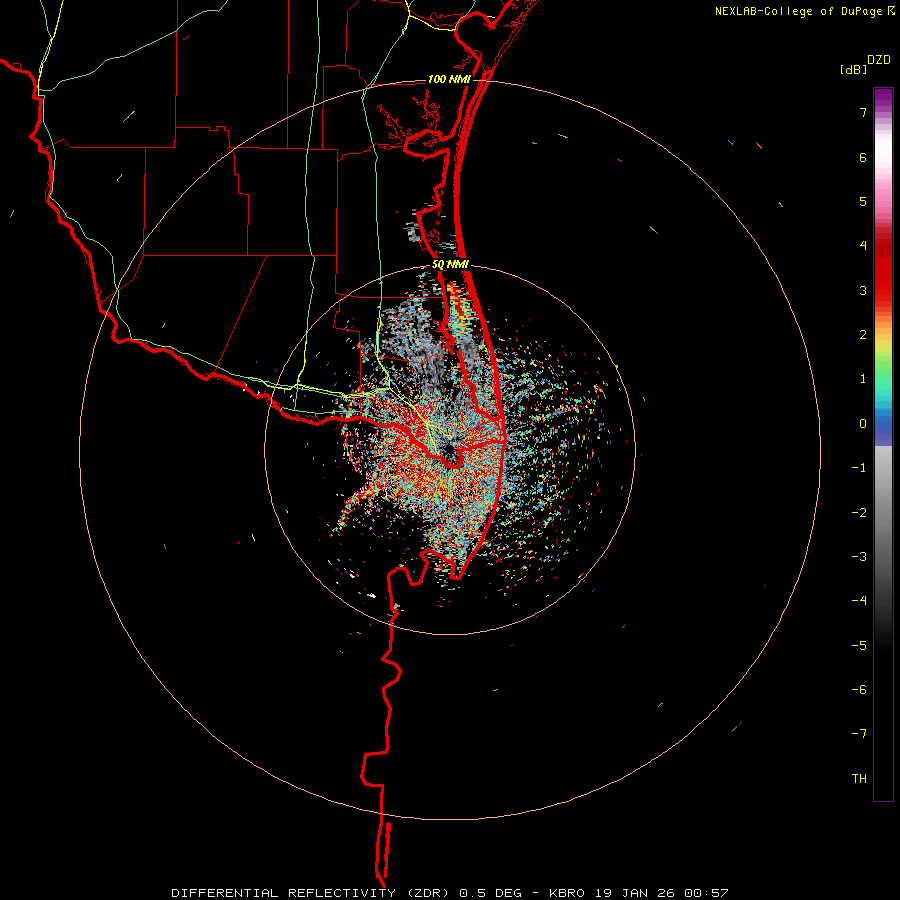Click the 100 NMI range ring label
The width and height of the screenshot is (900, 900).
click(449, 79)
